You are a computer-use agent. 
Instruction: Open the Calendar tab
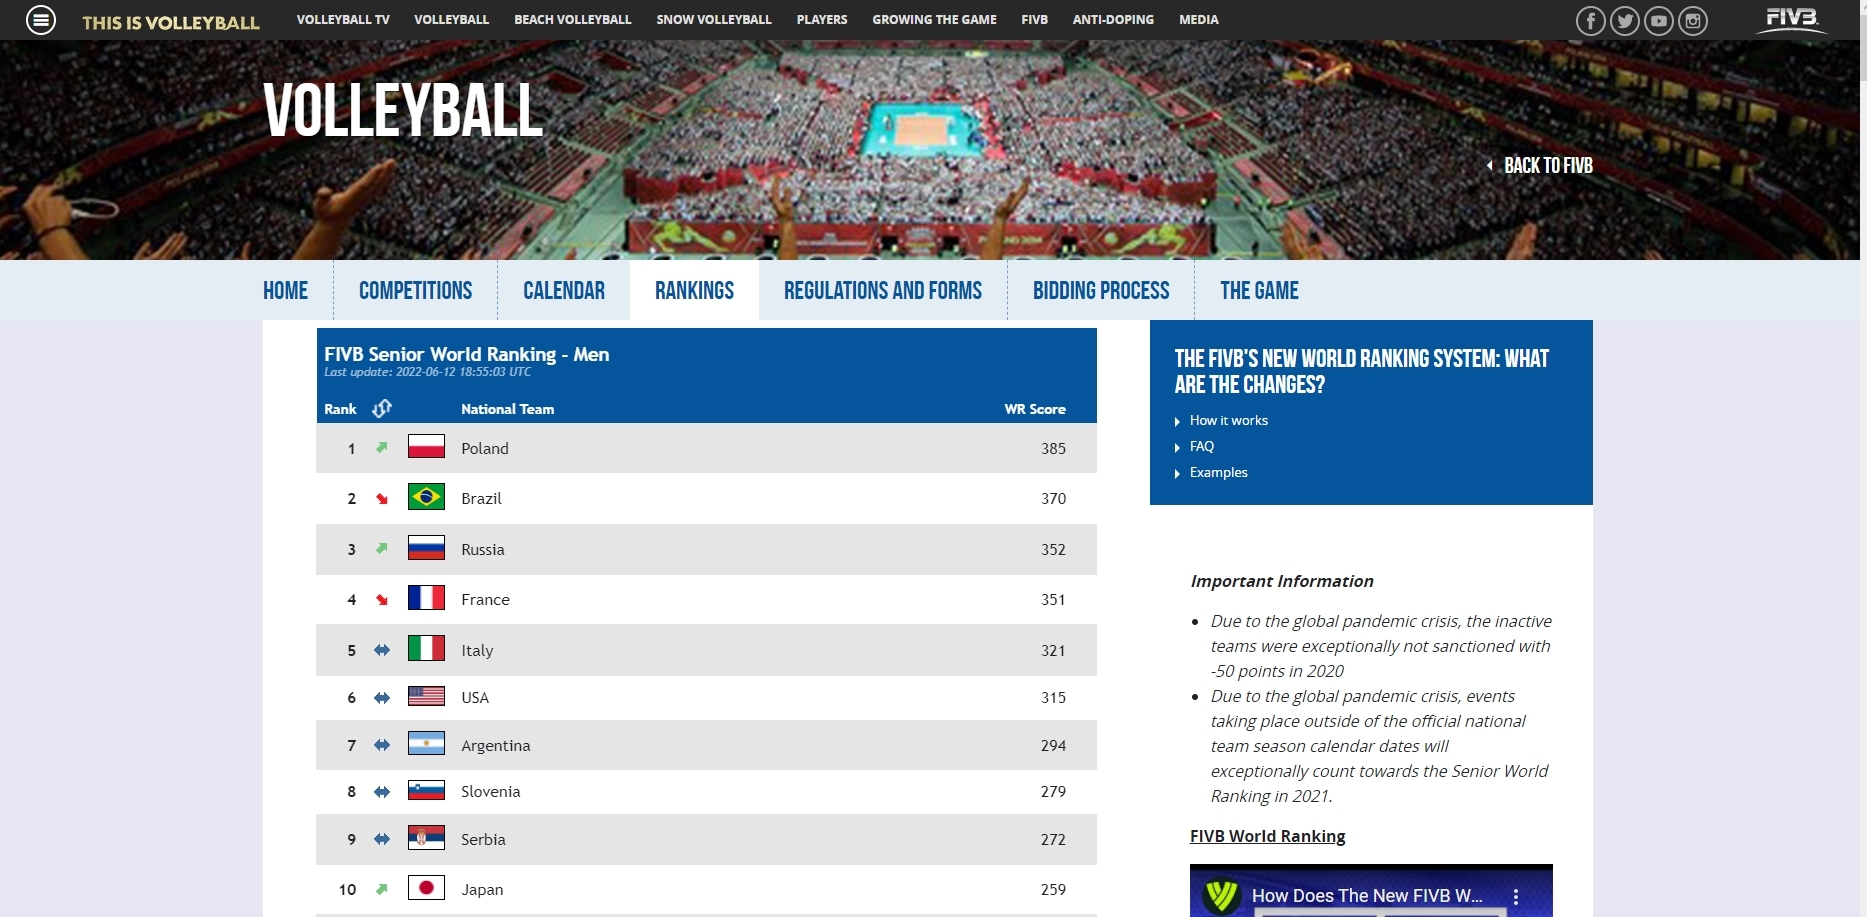click(563, 291)
